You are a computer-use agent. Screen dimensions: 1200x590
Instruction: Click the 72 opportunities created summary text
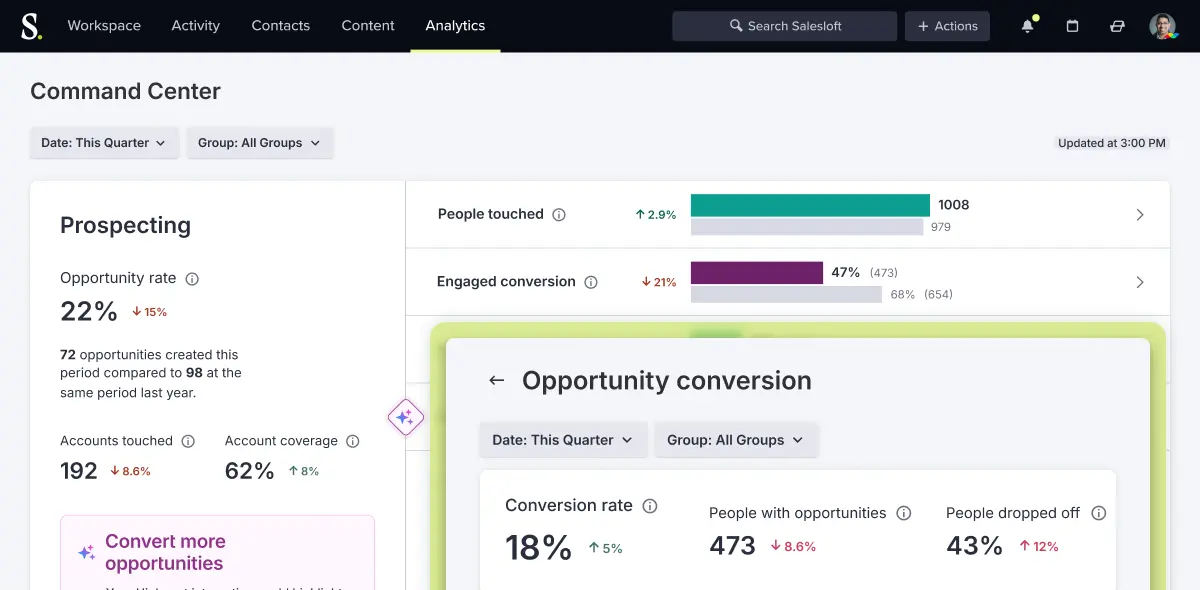click(151, 374)
